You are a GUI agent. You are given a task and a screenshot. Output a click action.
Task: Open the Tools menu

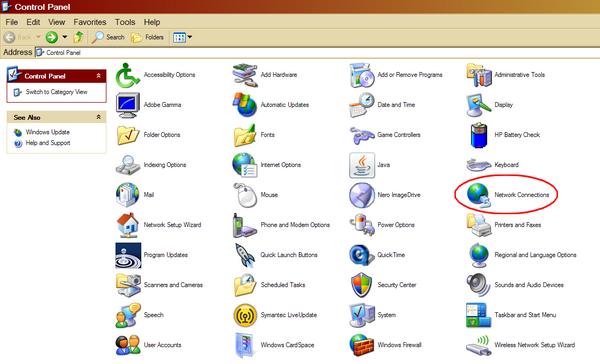[x=125, y=22]
